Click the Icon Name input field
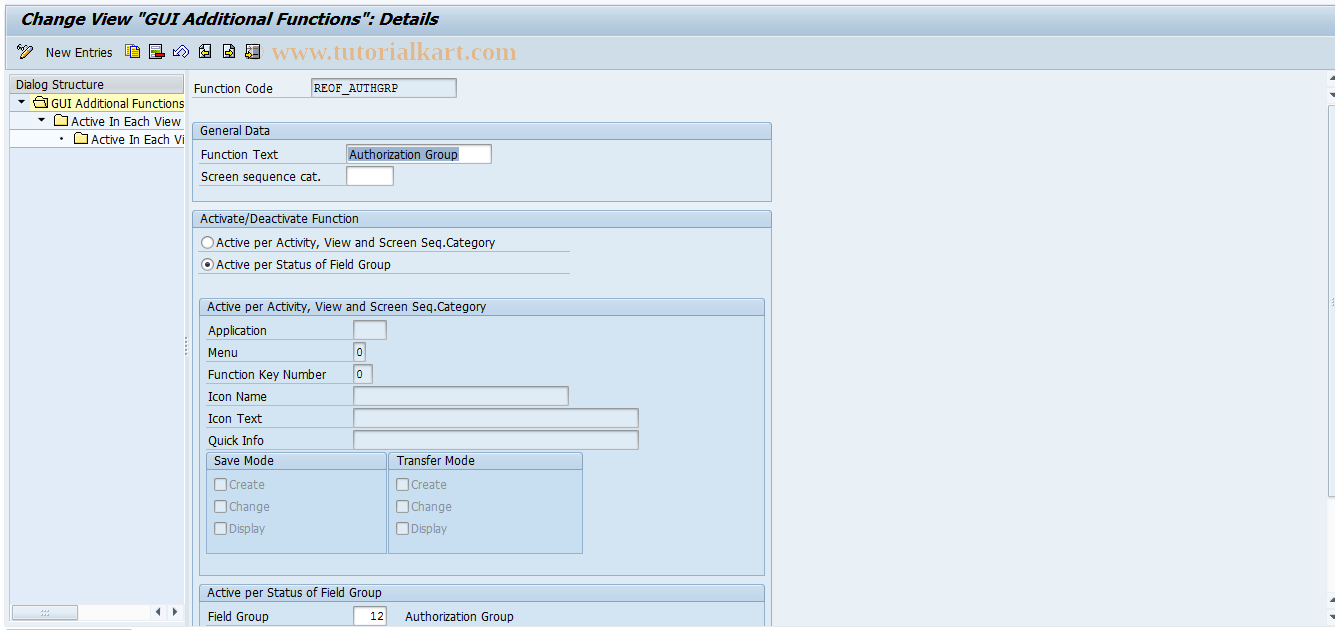The image size is (1335, 630). pyautogui.click(x=461, y=396)
